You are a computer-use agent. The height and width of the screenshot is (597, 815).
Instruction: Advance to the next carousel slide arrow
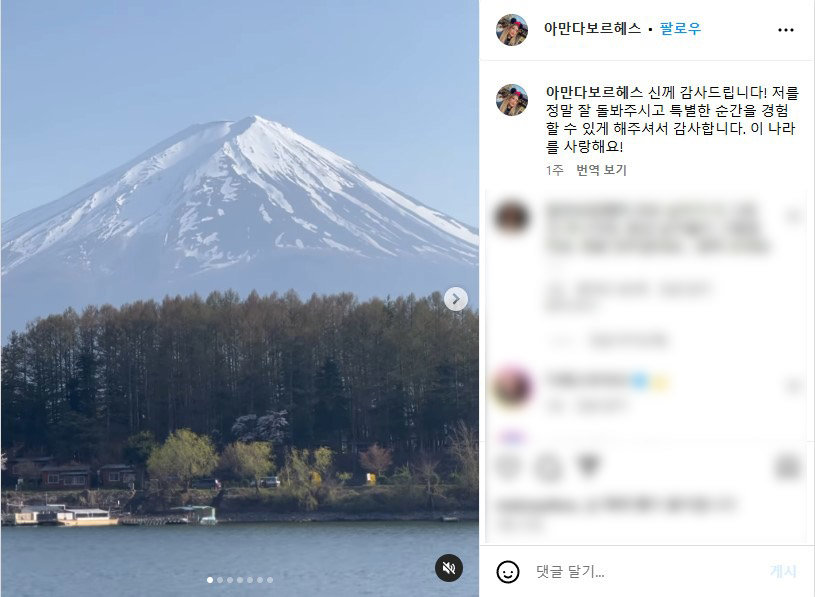(x=456, y=299)
